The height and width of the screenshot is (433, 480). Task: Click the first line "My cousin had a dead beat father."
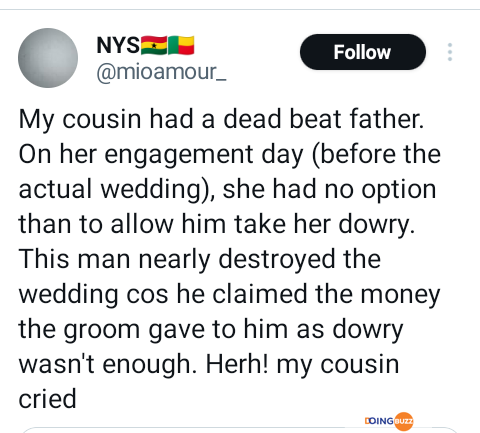(221, 119)
